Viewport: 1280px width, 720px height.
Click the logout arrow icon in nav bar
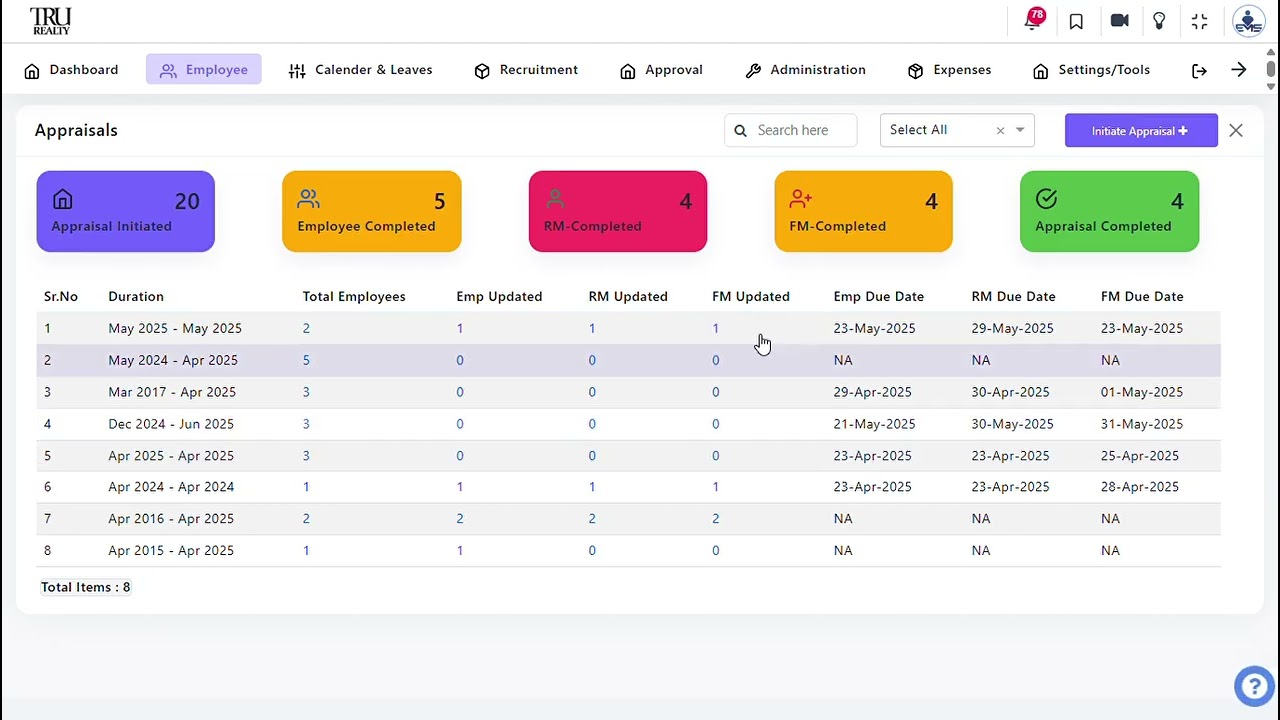pos(1199,70)
